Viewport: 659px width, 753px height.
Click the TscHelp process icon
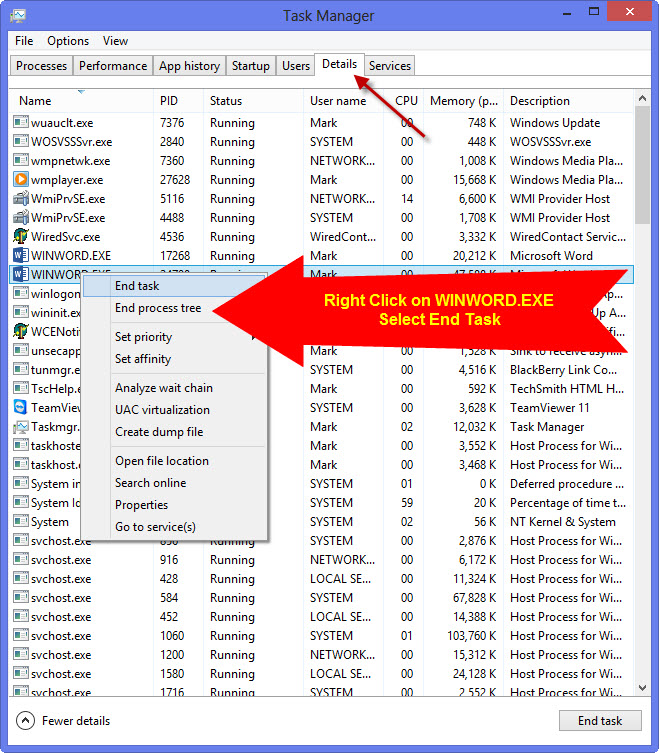pos(21,389)
